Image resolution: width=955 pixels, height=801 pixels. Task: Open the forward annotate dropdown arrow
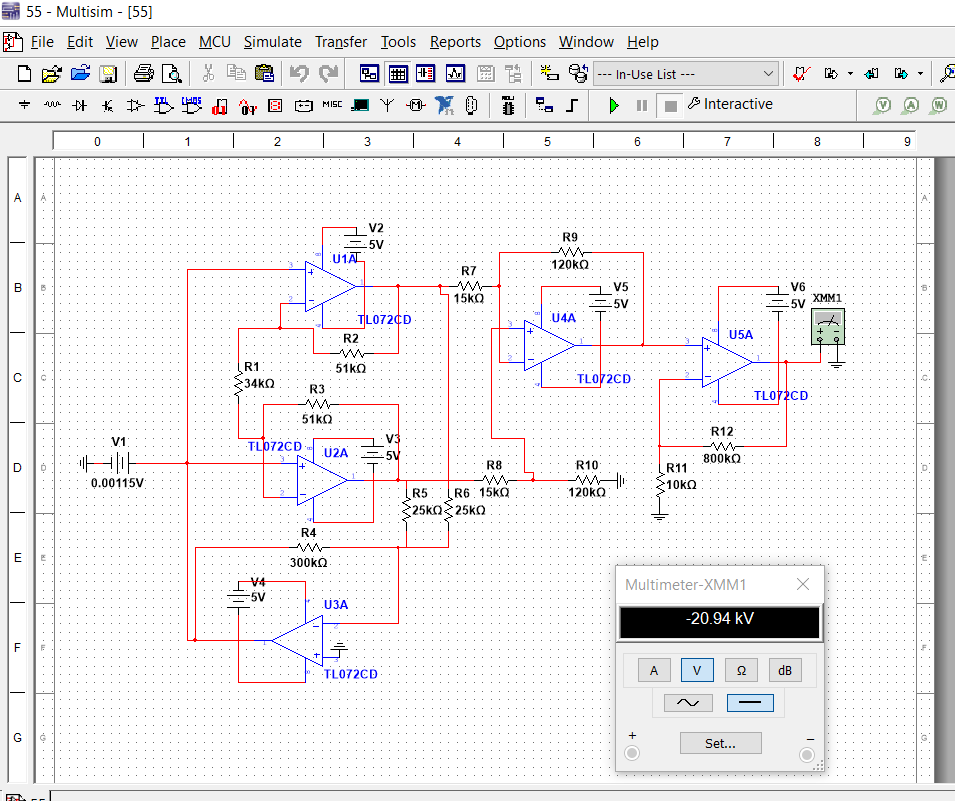tap(921, 73)
